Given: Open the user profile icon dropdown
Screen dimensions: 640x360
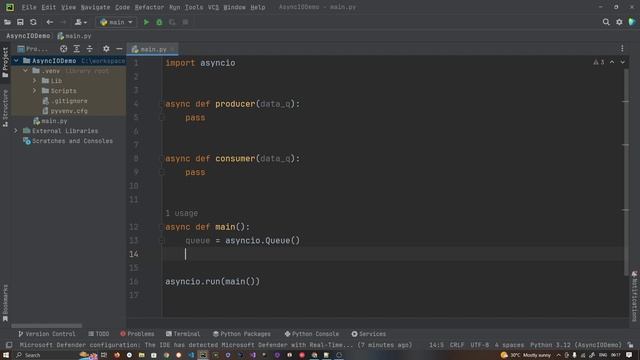Looking at the screenshot, I should 80,22.
